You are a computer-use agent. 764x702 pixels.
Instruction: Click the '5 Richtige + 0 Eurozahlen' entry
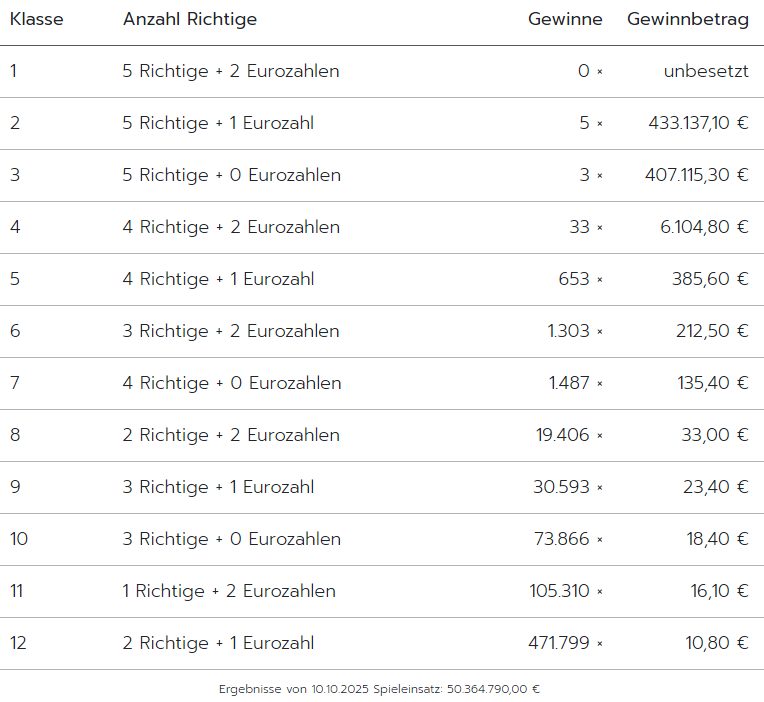coord(232,175)
